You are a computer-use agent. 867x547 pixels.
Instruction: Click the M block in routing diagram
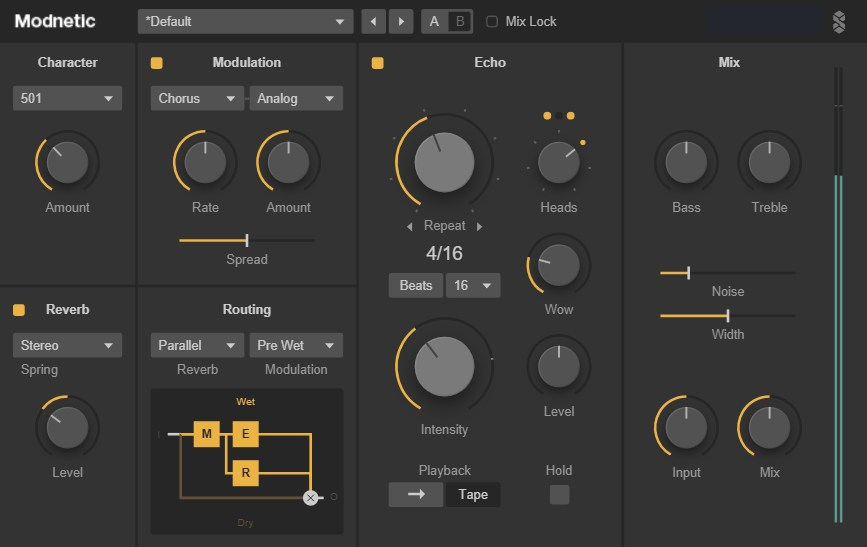pos(207,434)
